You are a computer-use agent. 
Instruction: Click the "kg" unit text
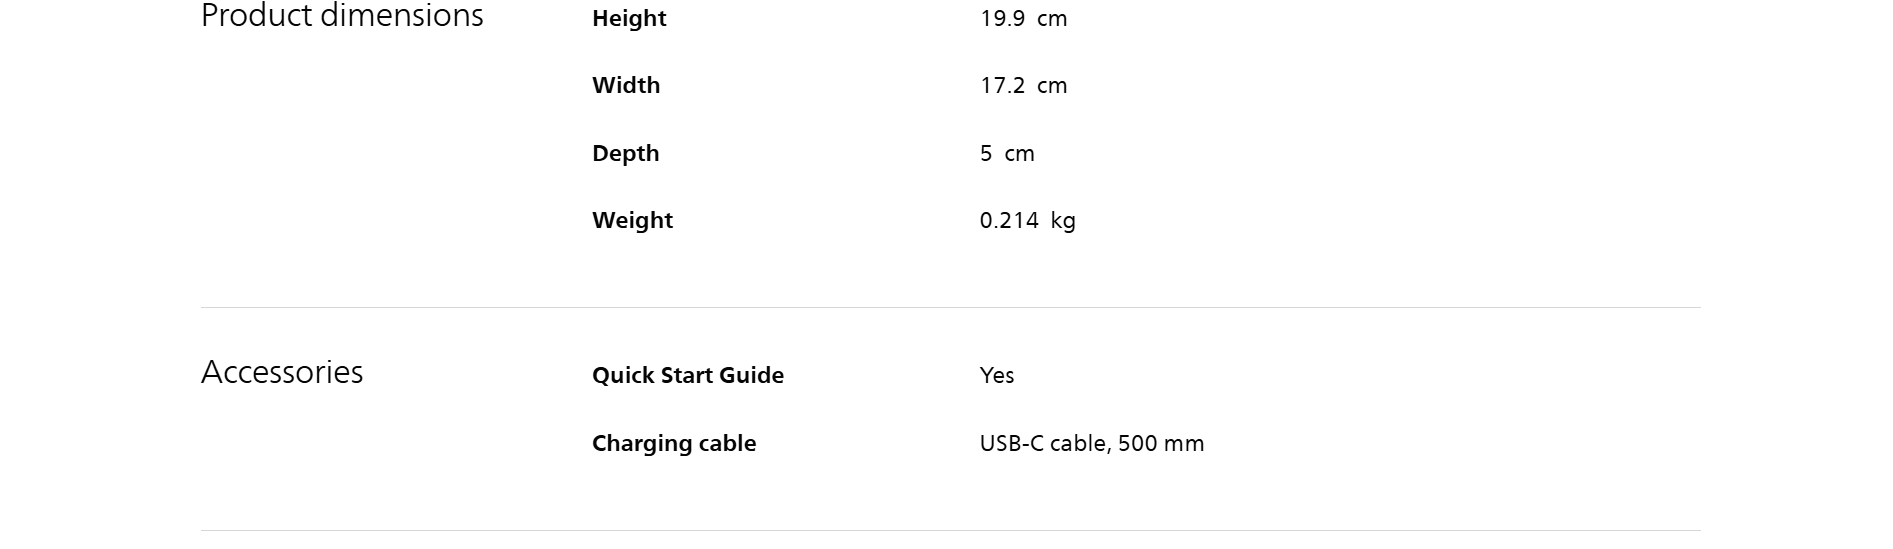[x=1063, y=222]
